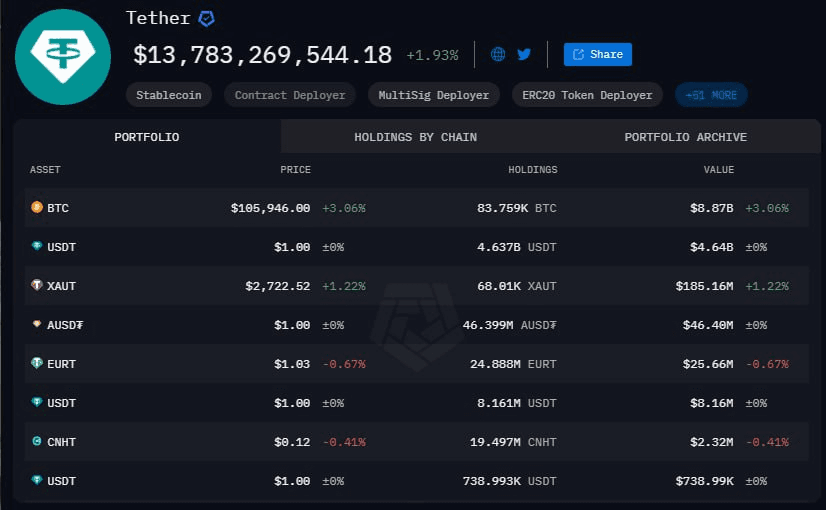Image resolution: width=826 pixels, height=510 pixels.
Task: Click the EURT price $1.03
Action: [292, 364]
